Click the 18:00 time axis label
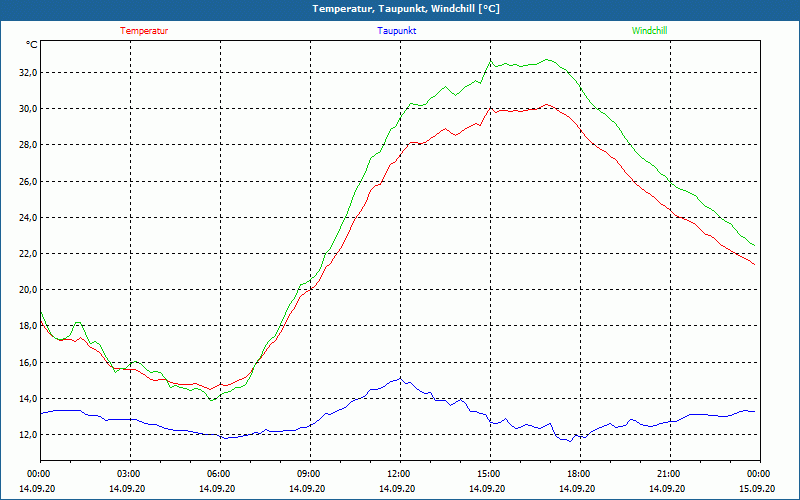This screenshot has height=500, width=800. [580, 474]
